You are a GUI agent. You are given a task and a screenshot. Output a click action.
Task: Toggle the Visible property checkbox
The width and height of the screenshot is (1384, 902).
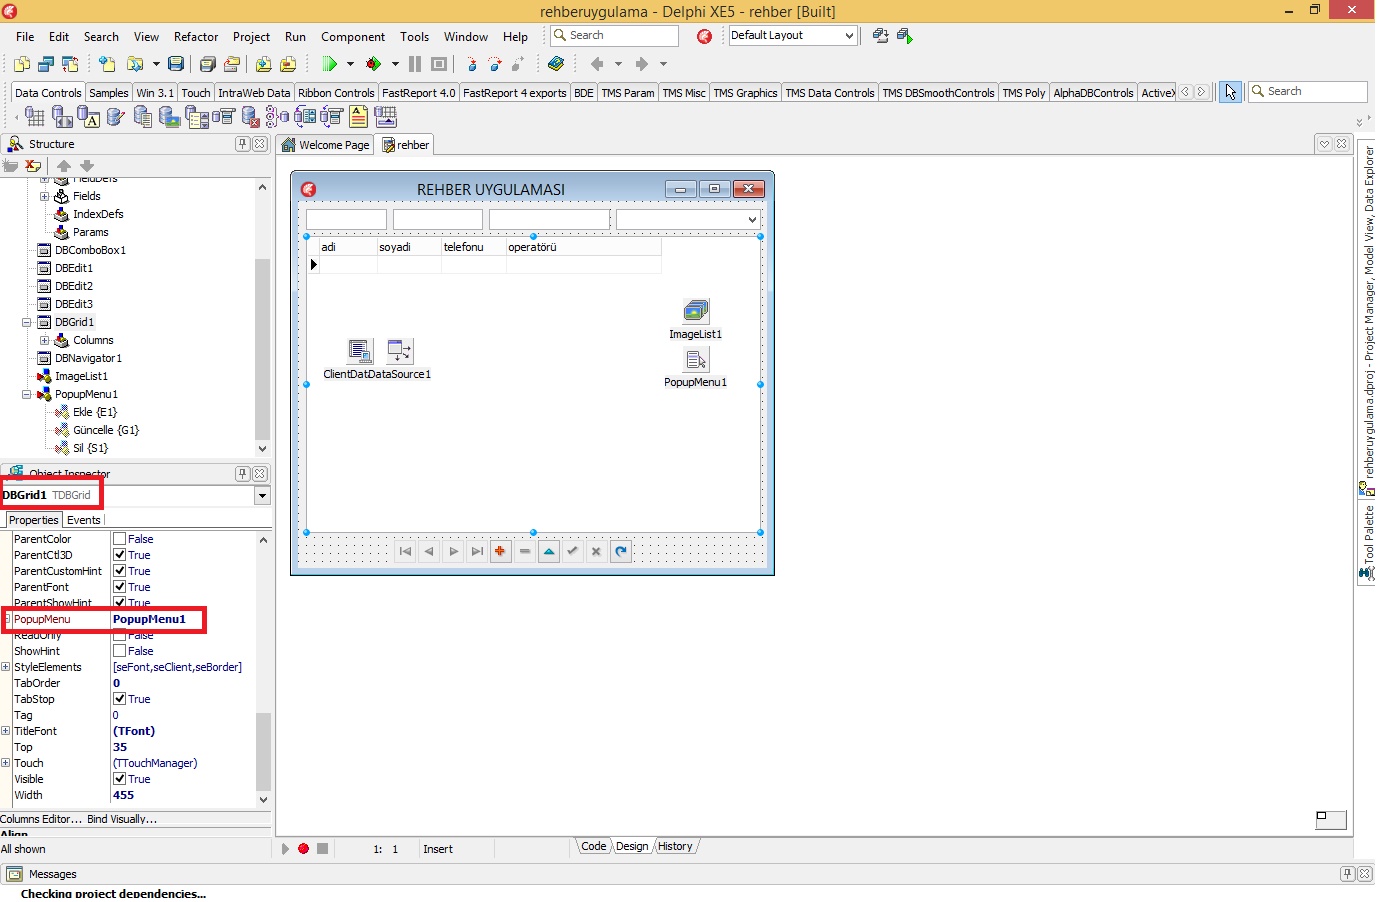coord(119,779)
